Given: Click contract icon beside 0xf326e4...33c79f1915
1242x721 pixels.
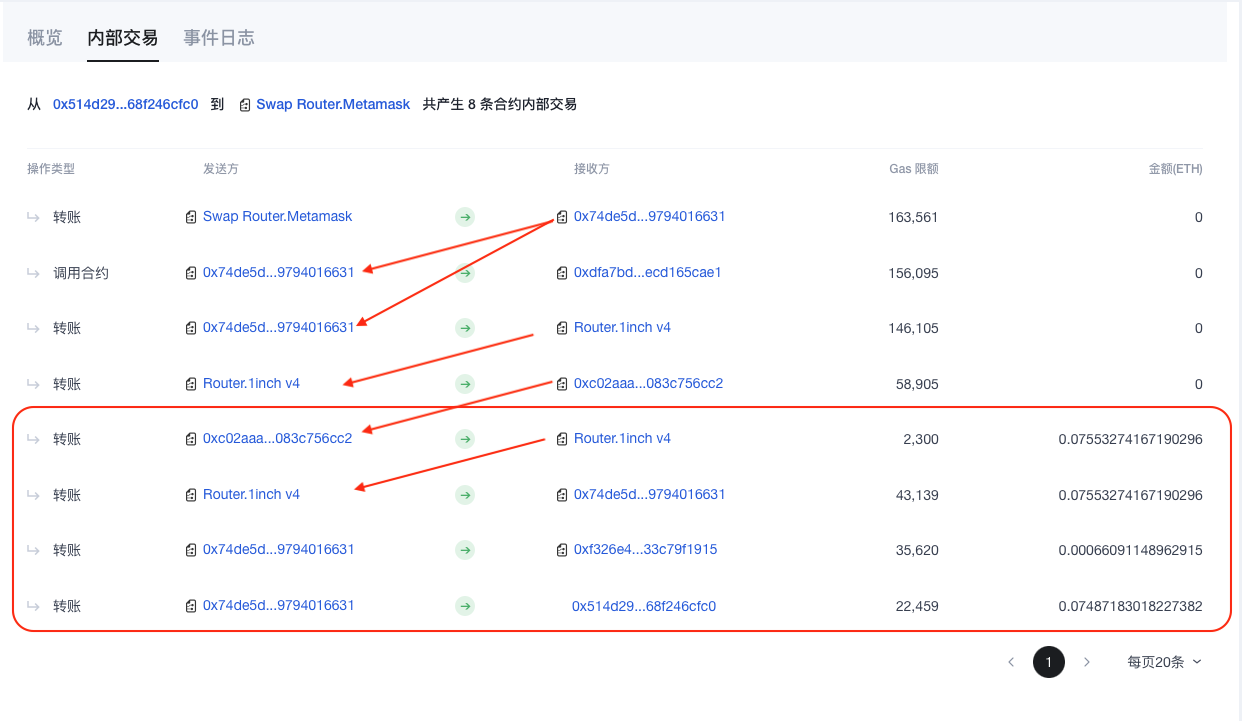Looking at the screenshot, I should [x=562, y=550].
